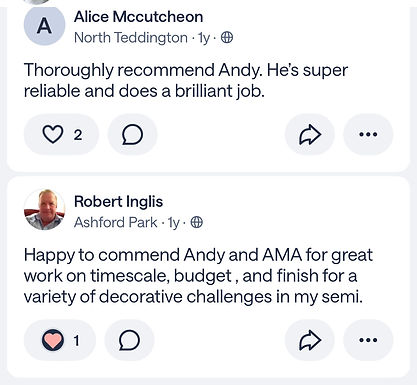
Task: Open Robert Inglis's profile photo
Action: point(44,210)
